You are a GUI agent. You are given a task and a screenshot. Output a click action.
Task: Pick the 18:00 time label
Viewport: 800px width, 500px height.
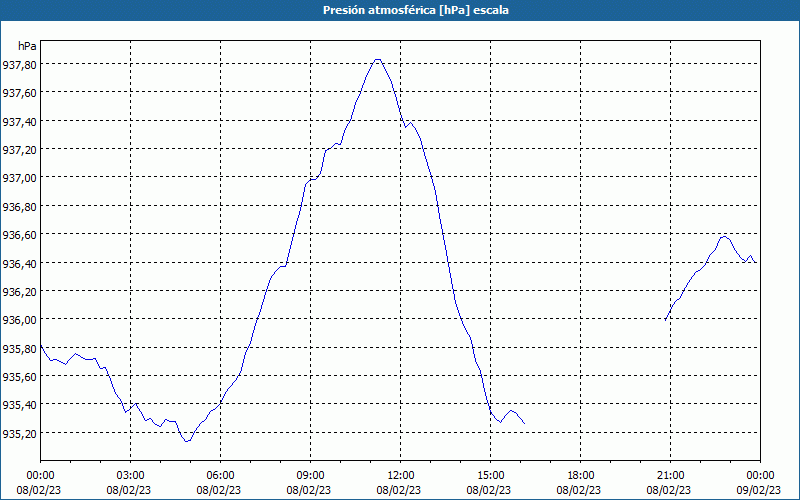coord(581,476)
